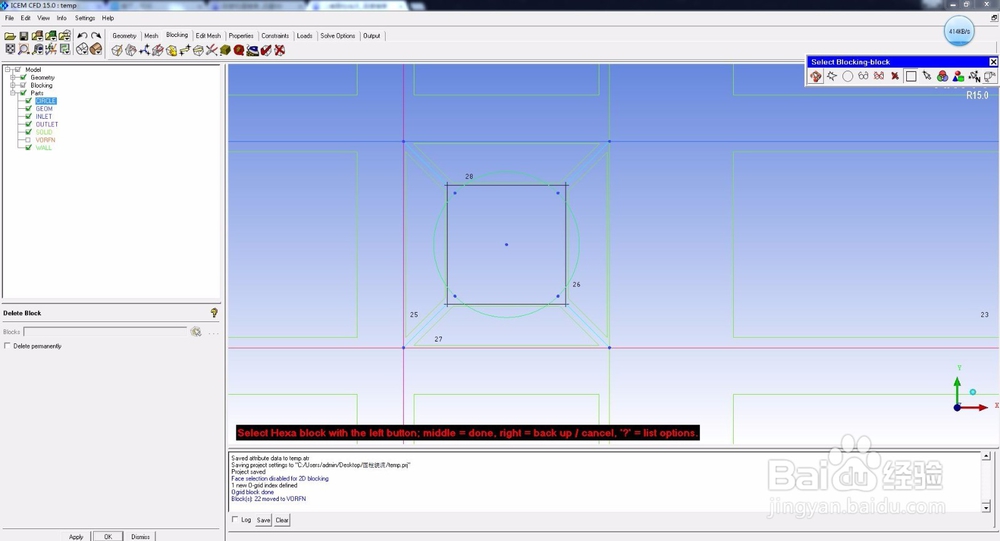Select the Associate blocking tool icon
This screenshot has width=1000, height=541.
171,50
